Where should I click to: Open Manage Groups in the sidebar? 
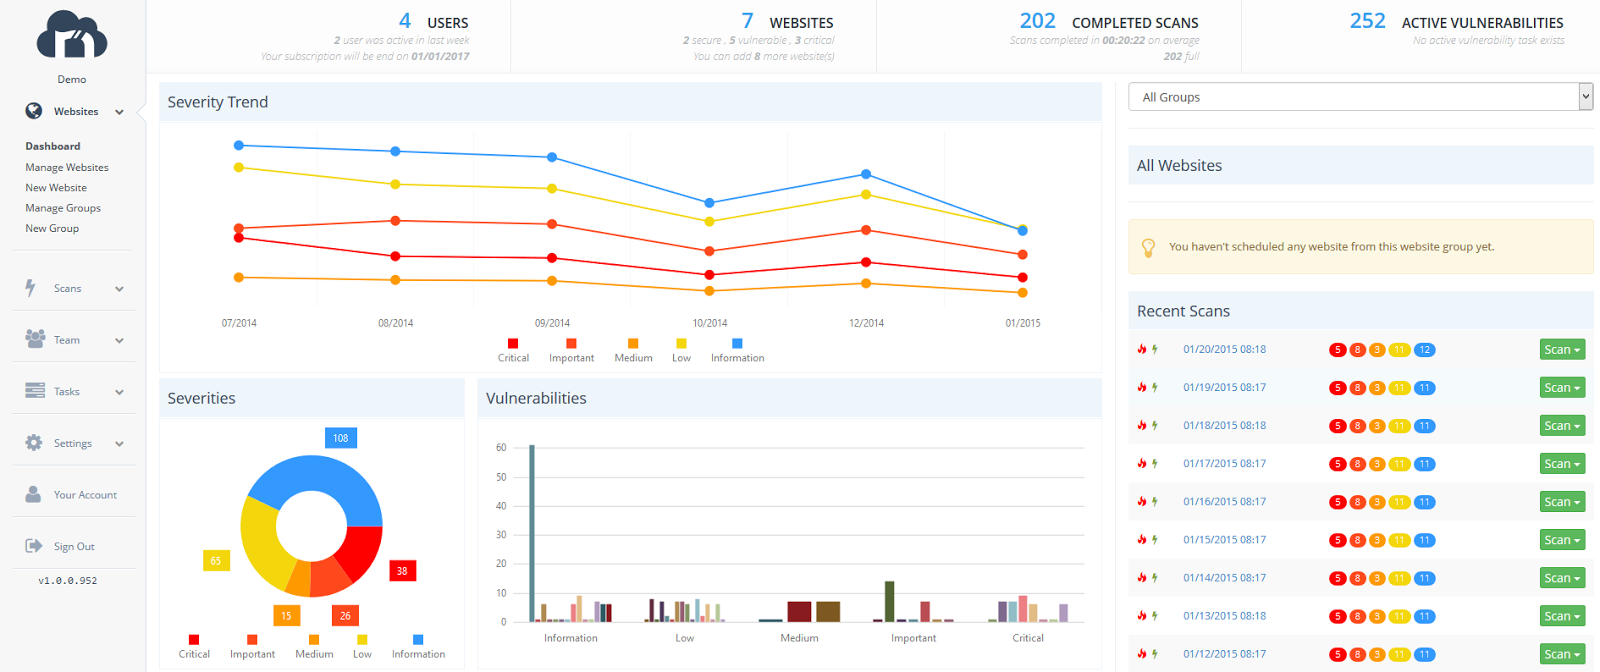point(63,208)
